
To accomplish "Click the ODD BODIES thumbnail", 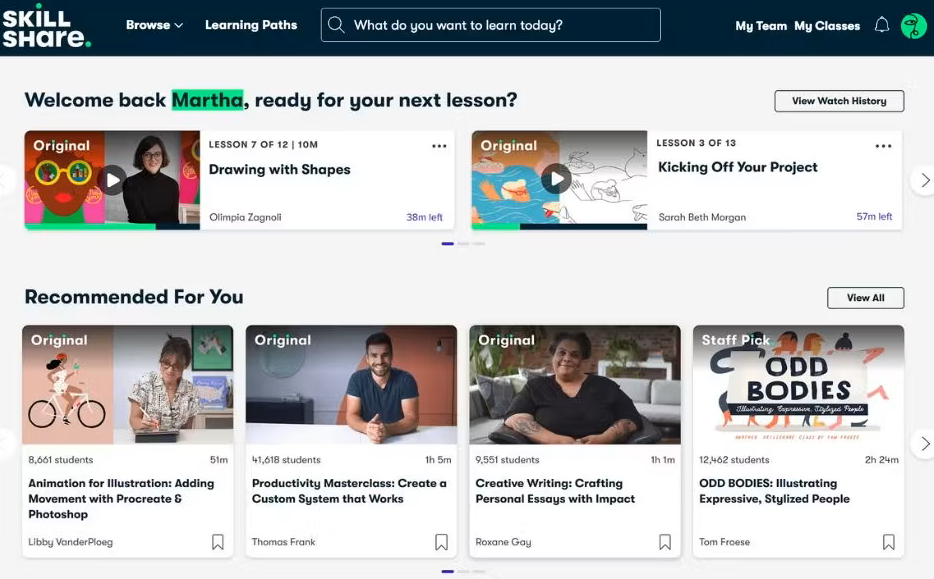I will click(x=798, y=385).
